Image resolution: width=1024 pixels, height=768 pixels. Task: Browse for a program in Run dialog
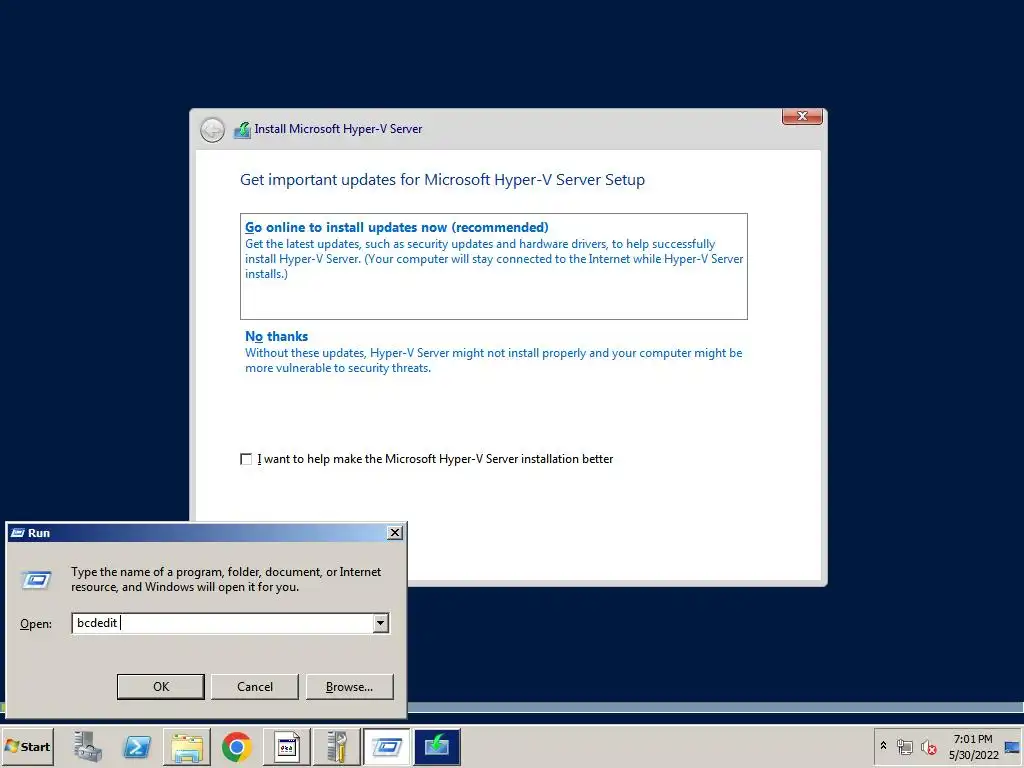[349, 686]
